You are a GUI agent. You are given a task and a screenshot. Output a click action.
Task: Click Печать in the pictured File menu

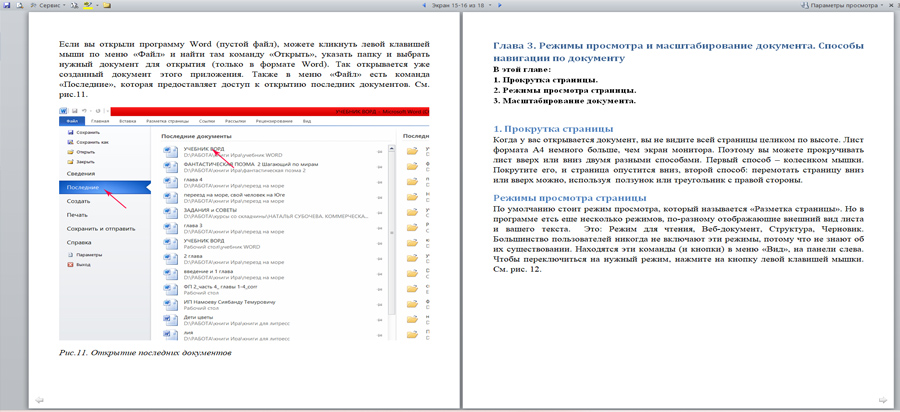tap(77, 214)
